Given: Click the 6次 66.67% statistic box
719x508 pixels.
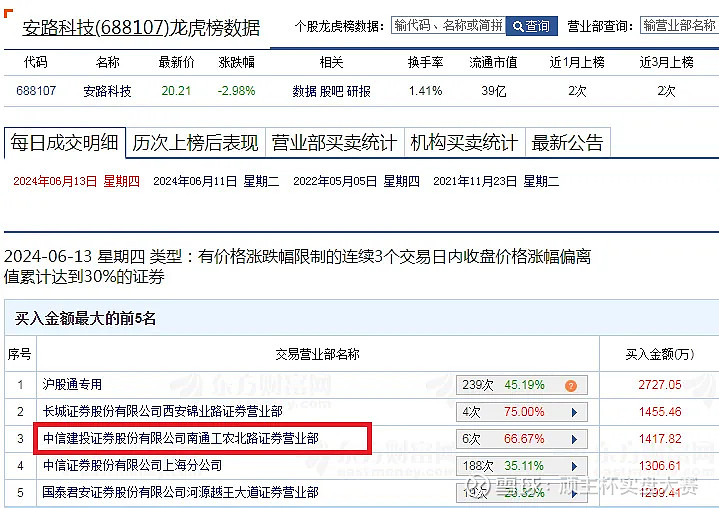Looking at the screenshot, I should tap(522, 439).
